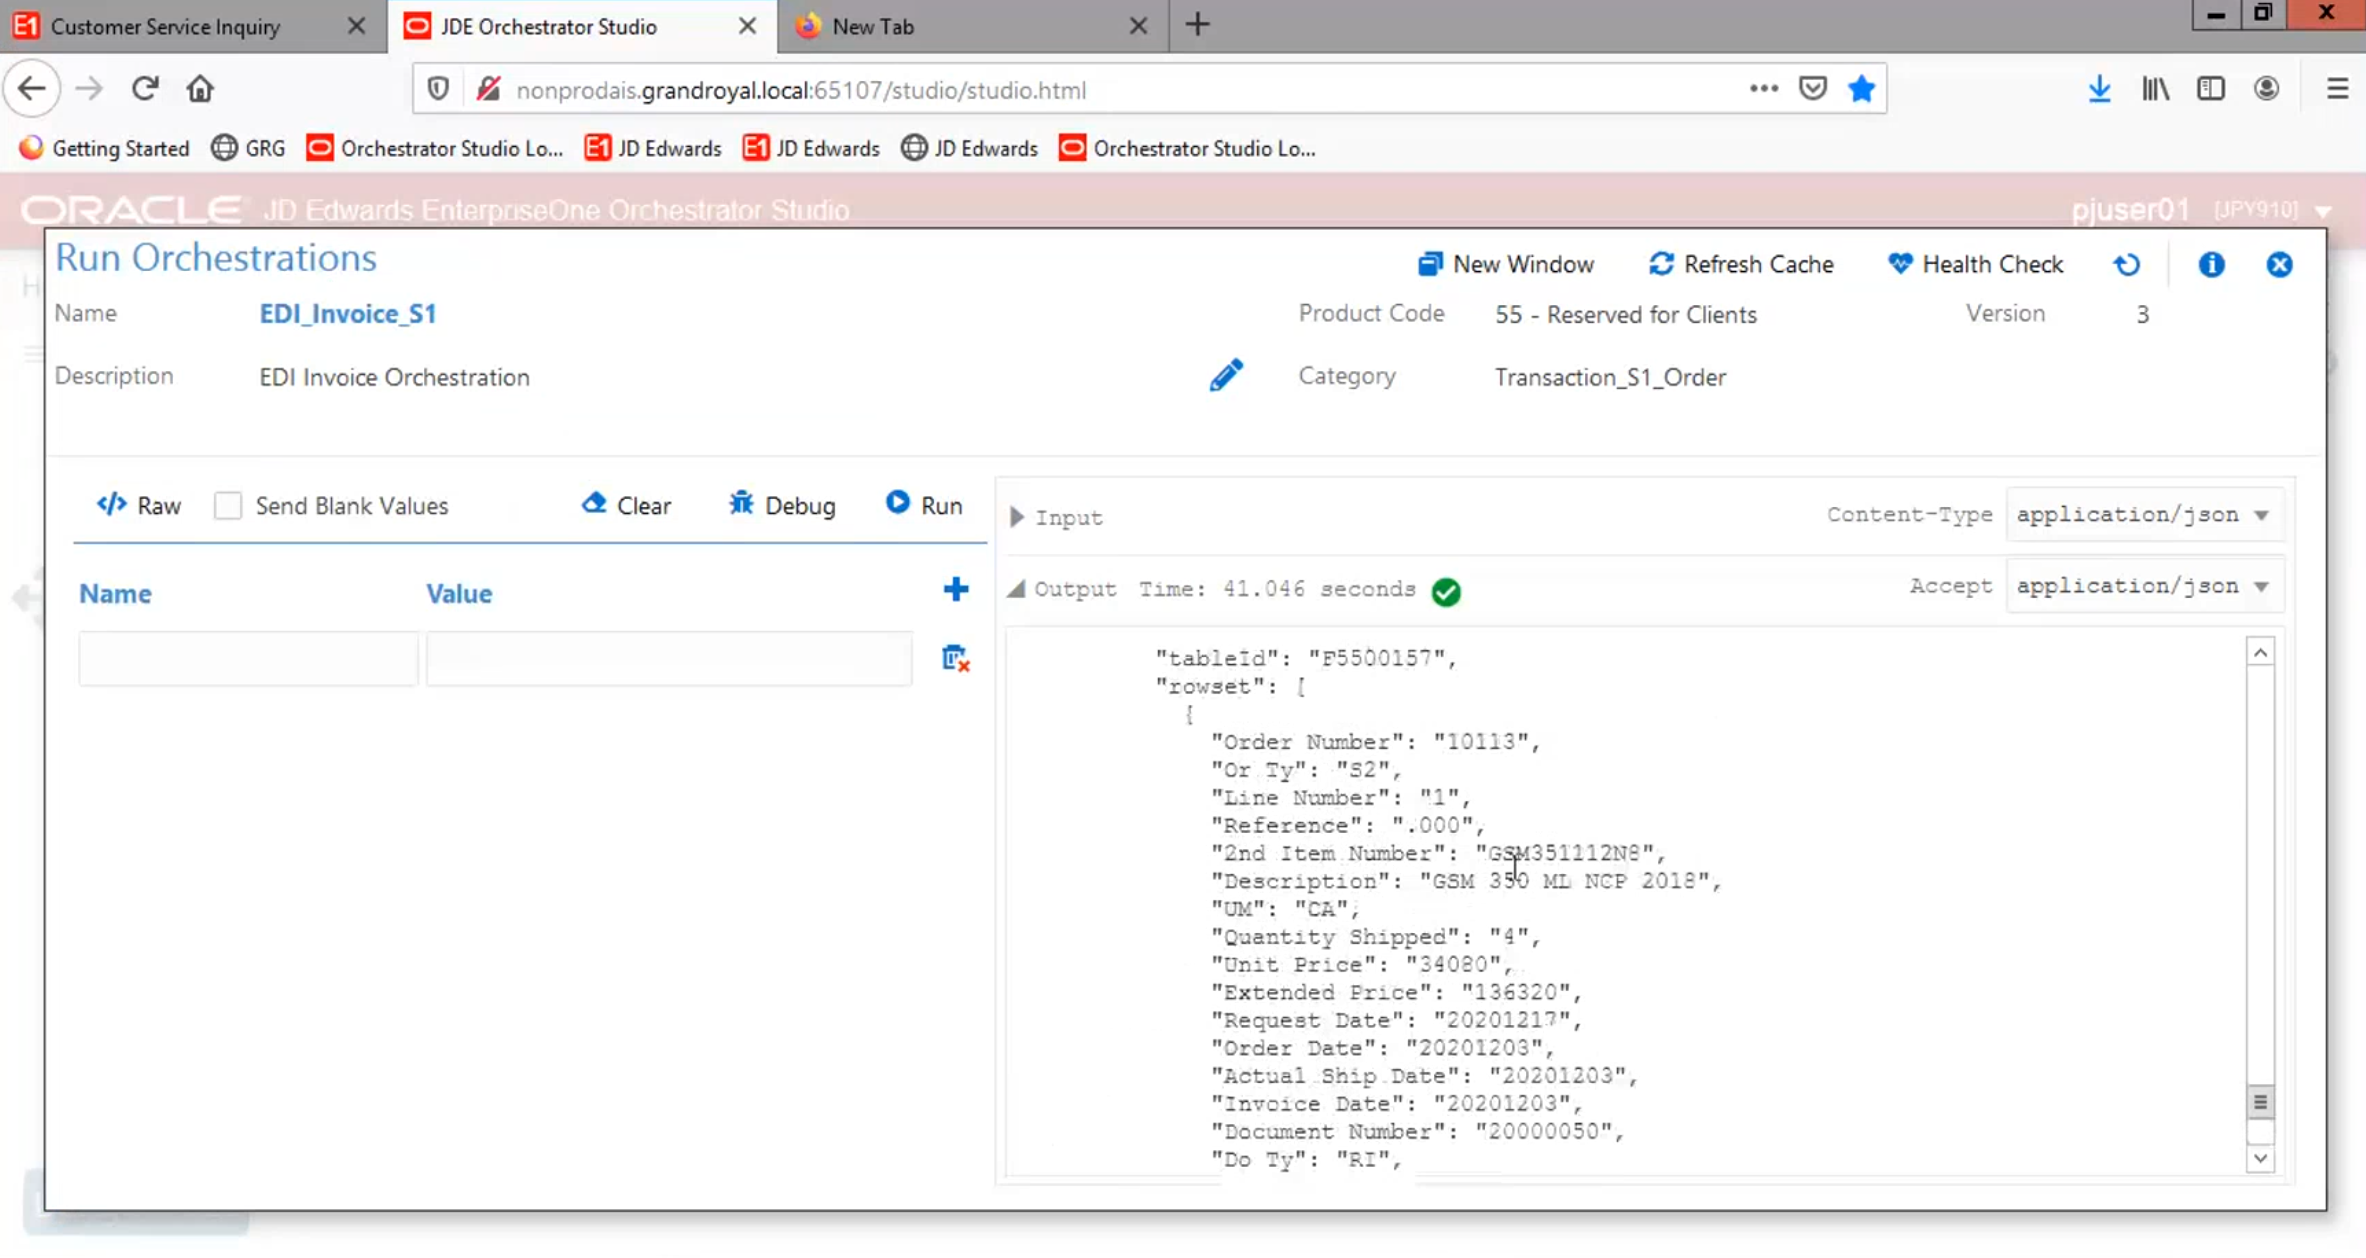2366x1258 pixels.
Task: Click the delete row icon beside Value field
Action: pyautogui.click(x=955, y=658)
